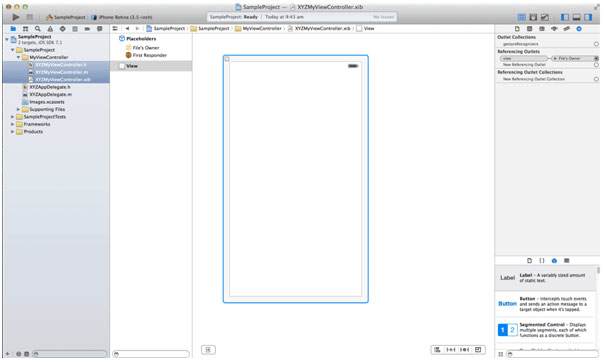Open the Log navigator speech-bubble icon

99,29
